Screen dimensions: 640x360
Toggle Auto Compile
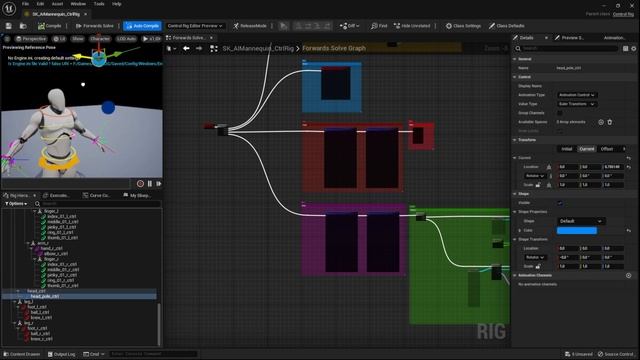click(142, 26)
